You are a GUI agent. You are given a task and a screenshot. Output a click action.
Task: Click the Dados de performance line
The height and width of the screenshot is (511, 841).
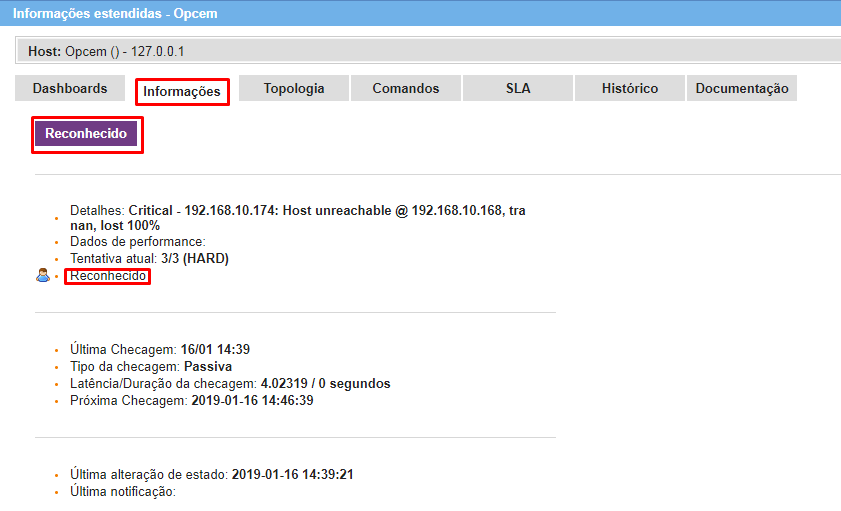137,242
